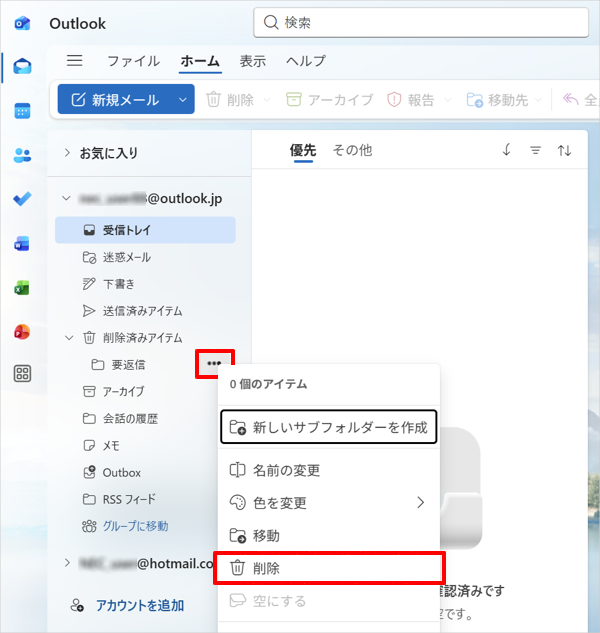Click 報告 in the ribbon

point(411,100)
